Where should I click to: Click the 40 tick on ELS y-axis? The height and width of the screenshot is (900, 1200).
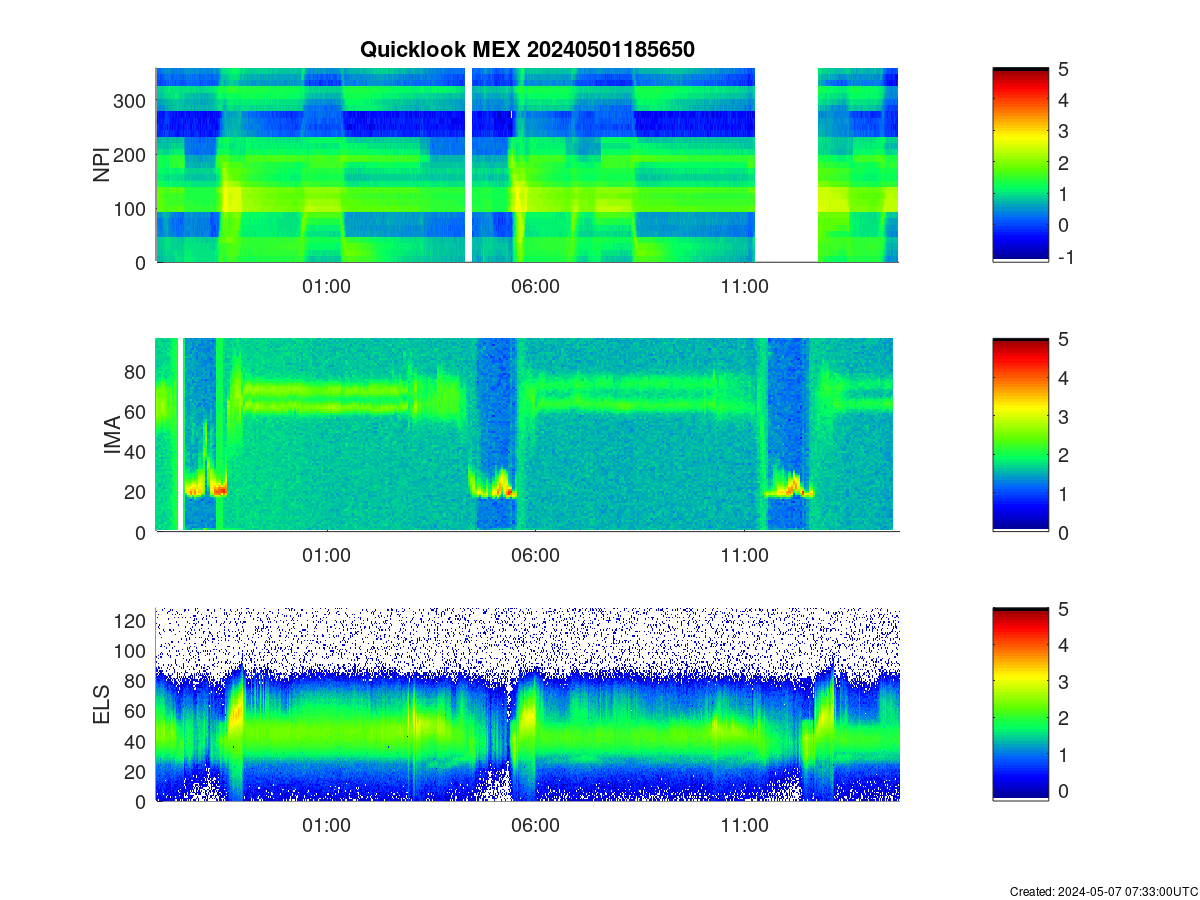(136, 741)
